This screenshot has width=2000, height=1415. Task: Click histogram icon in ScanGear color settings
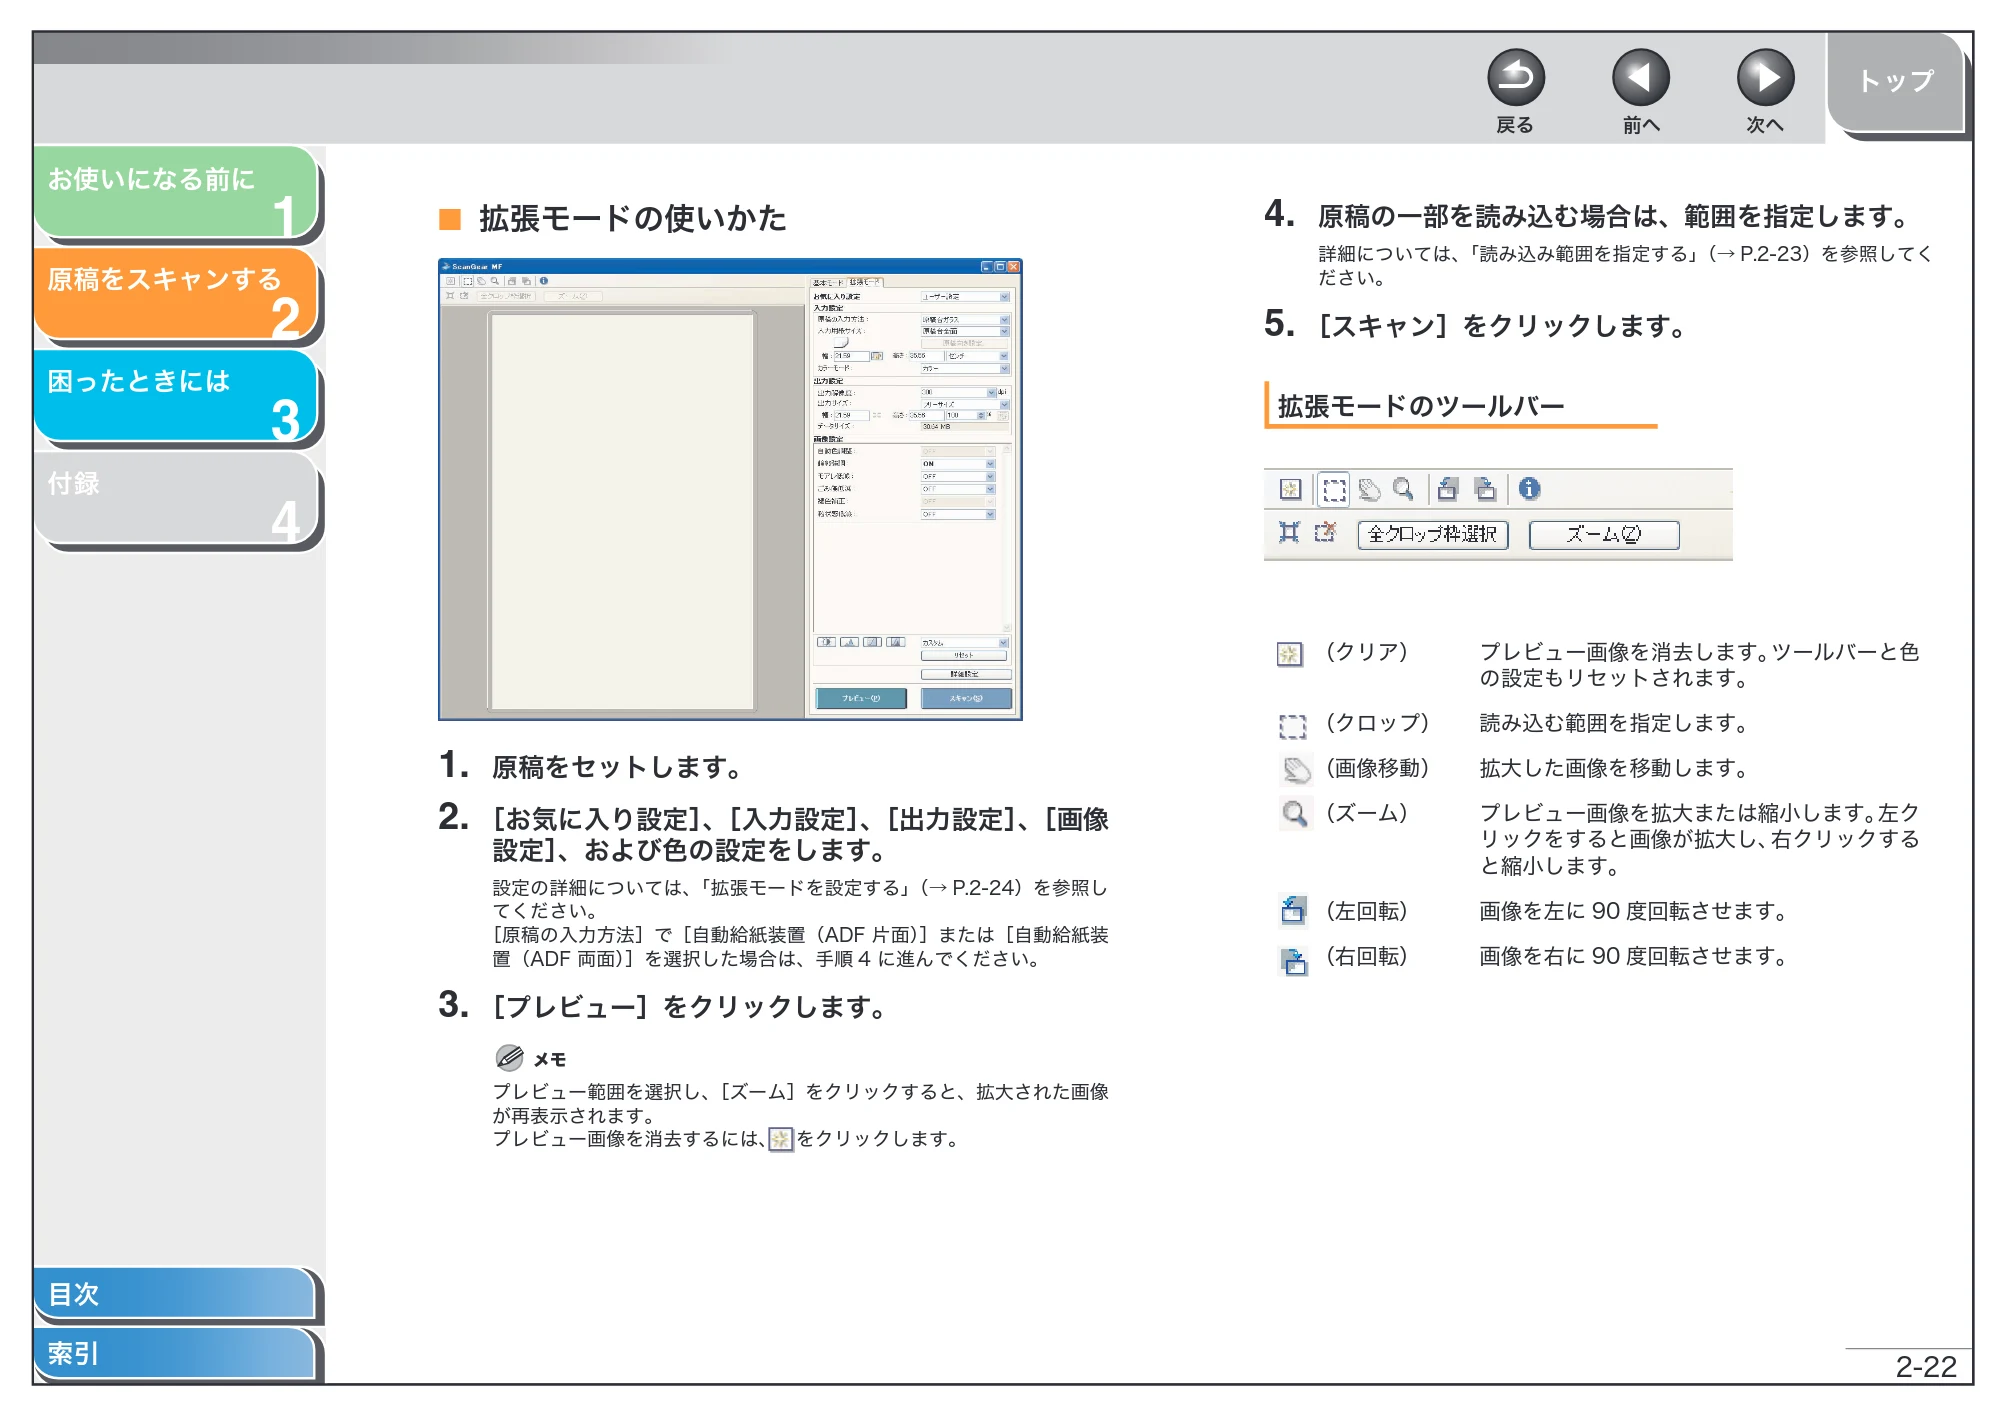point(849,642)
